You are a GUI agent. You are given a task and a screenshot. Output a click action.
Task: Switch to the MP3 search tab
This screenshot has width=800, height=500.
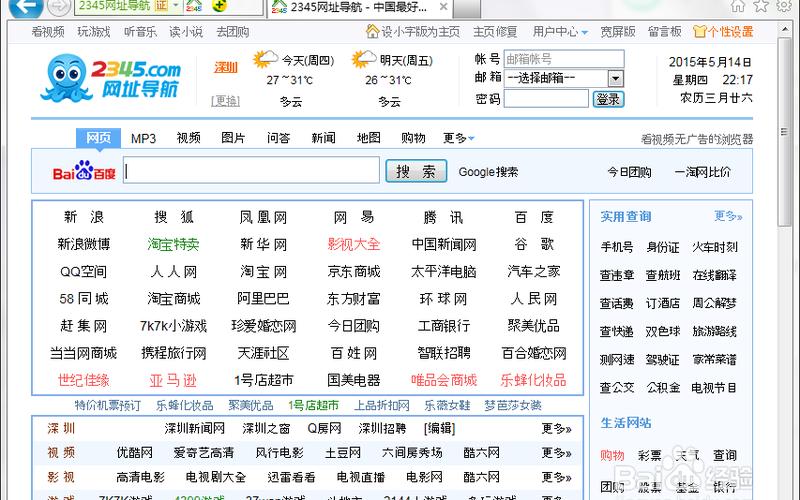143,138
